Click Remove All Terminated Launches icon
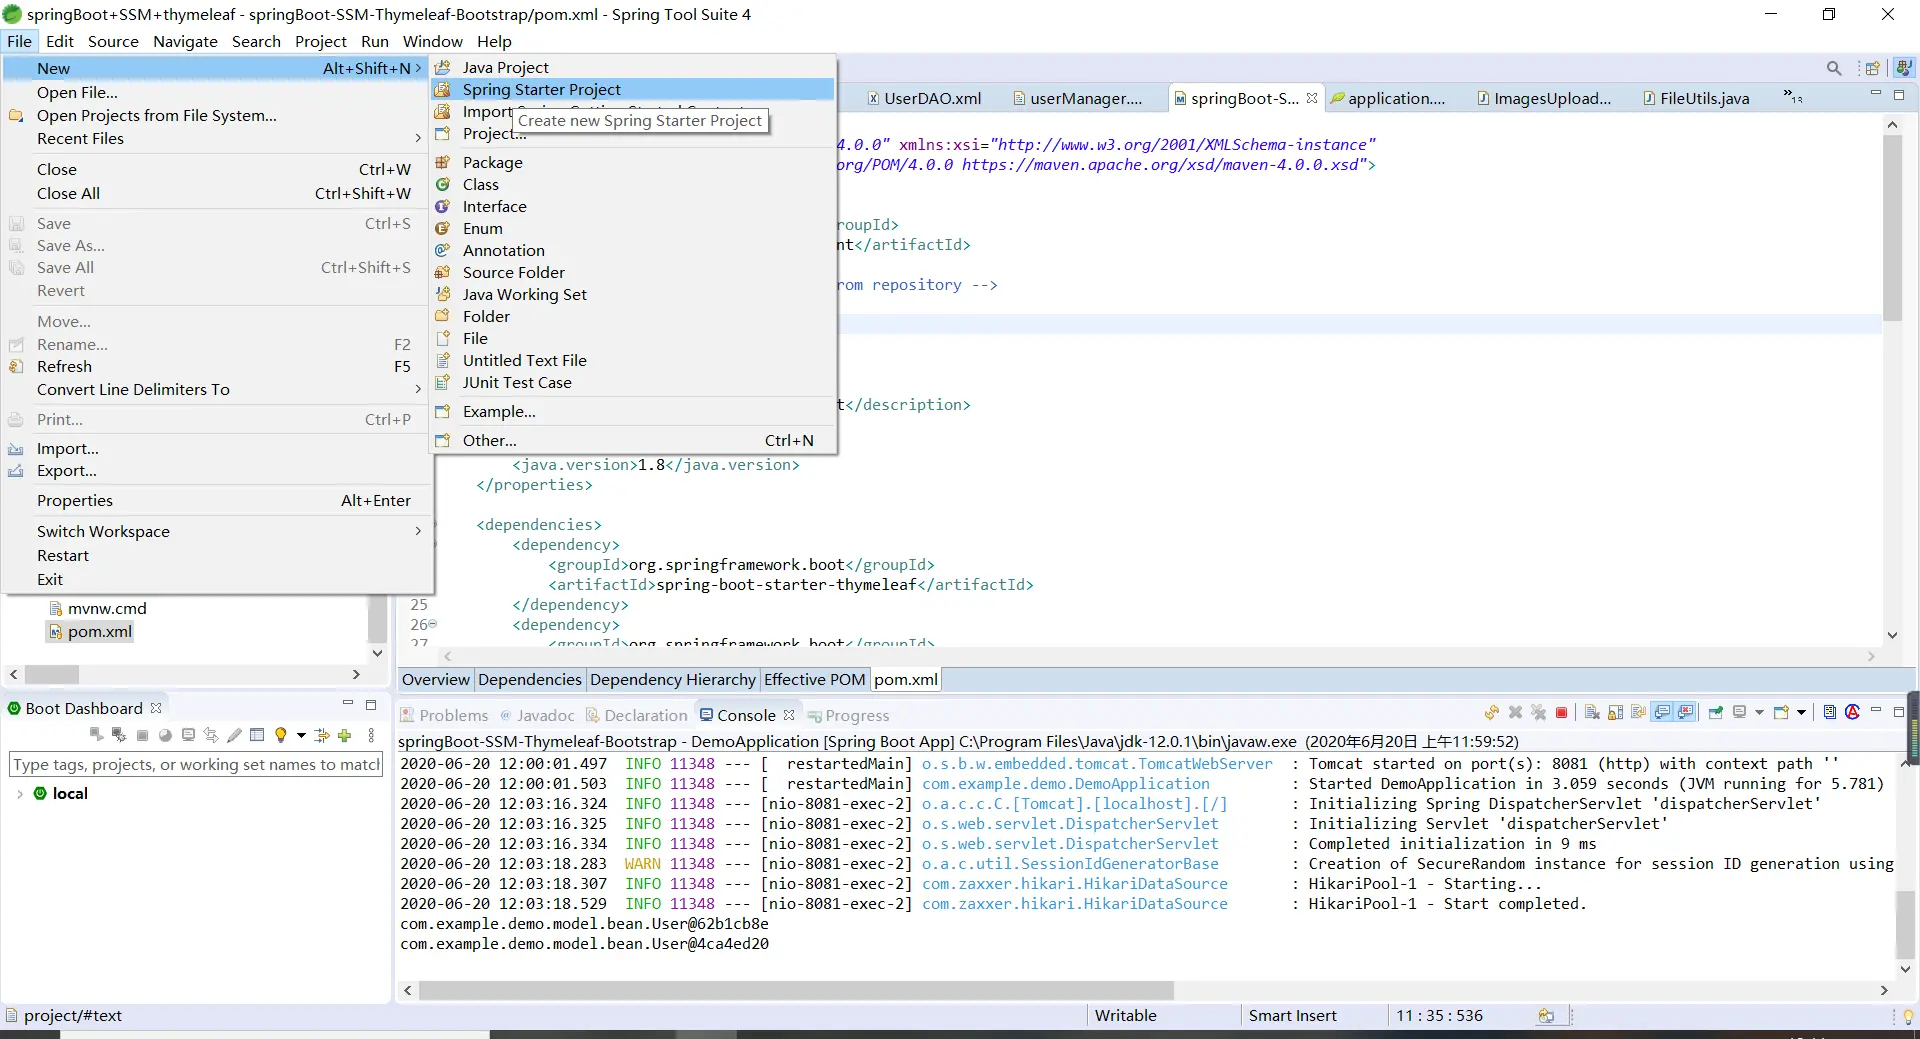1920x1039 pixels. [1538, 713]
